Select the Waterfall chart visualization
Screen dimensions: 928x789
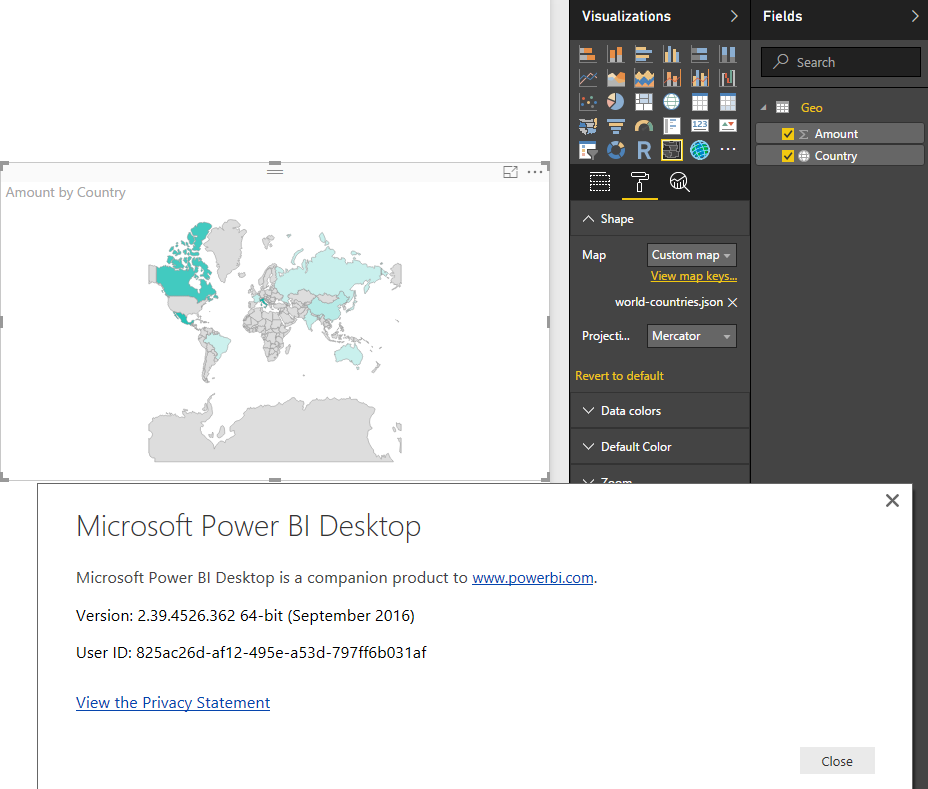(x=728, y=78)
